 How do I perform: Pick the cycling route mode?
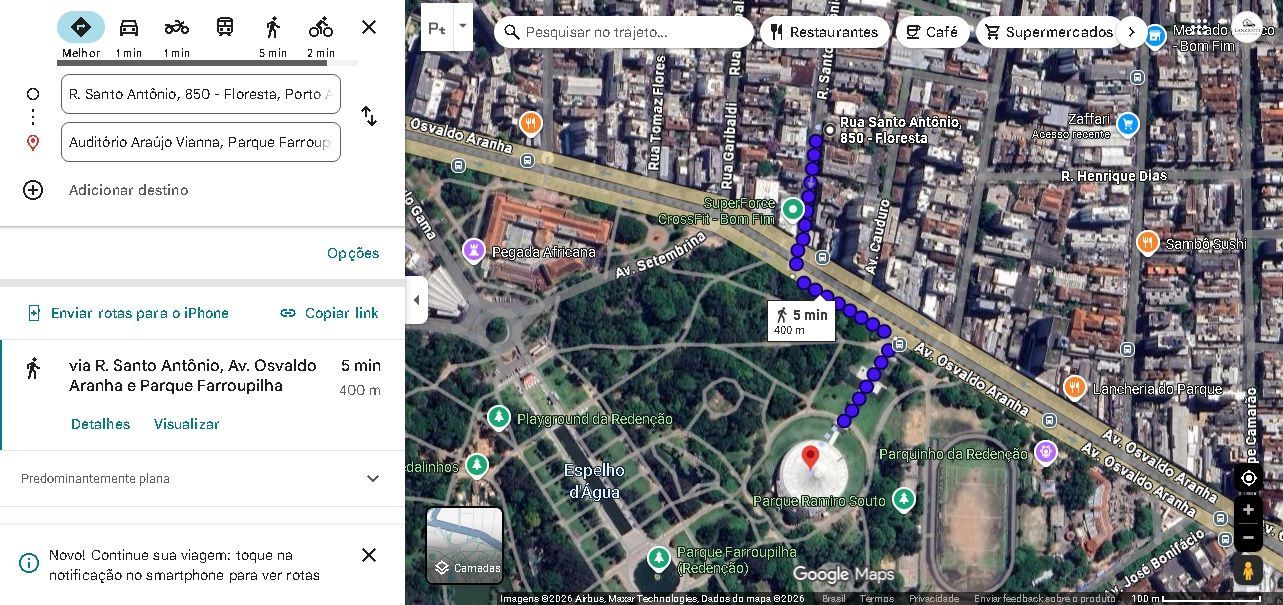coord(320,27)
